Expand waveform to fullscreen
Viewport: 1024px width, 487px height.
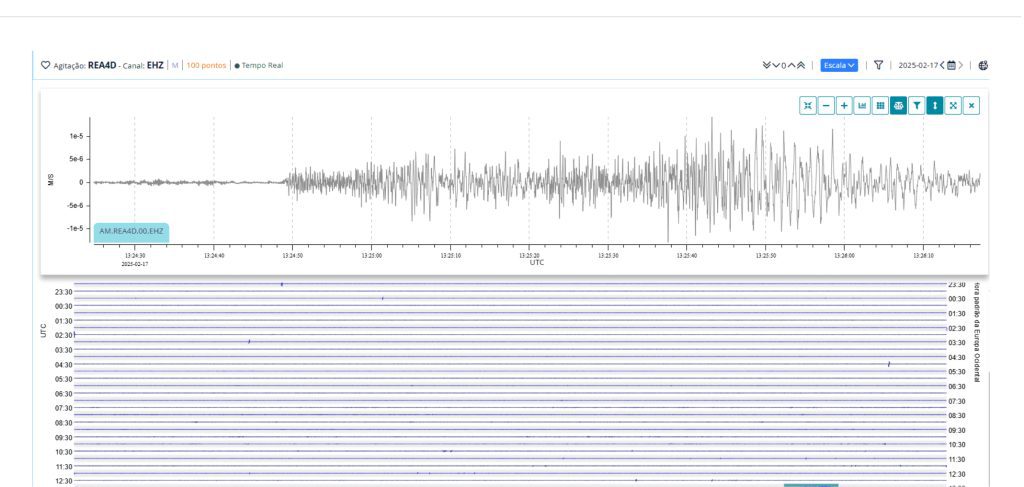pyautogui.click(x=953, y=106)
